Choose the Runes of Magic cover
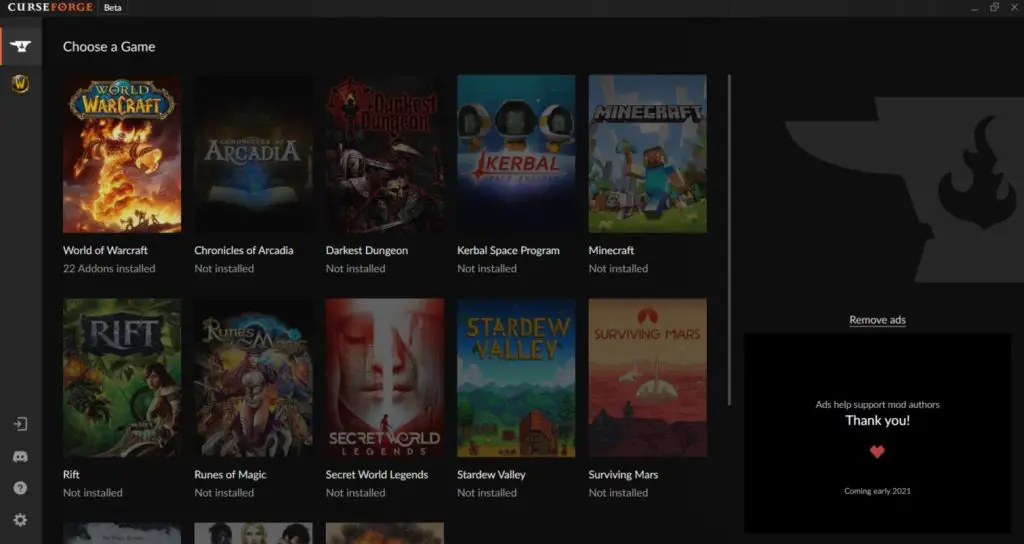This screenshot has height=544, width=1024. (253, 377)
